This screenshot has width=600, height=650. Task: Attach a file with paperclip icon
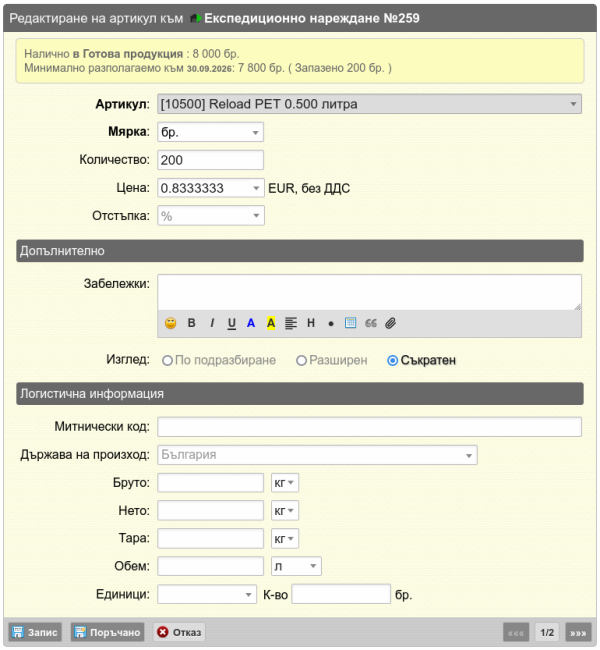click(x=391, y=323)
